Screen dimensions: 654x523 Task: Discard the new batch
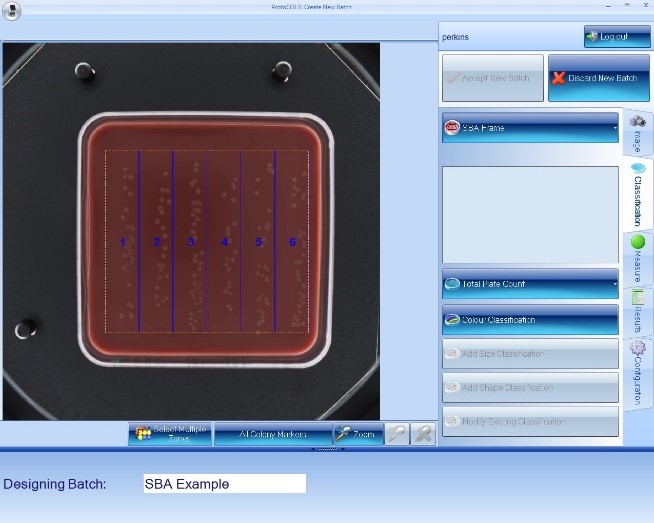tap(595, 78)
